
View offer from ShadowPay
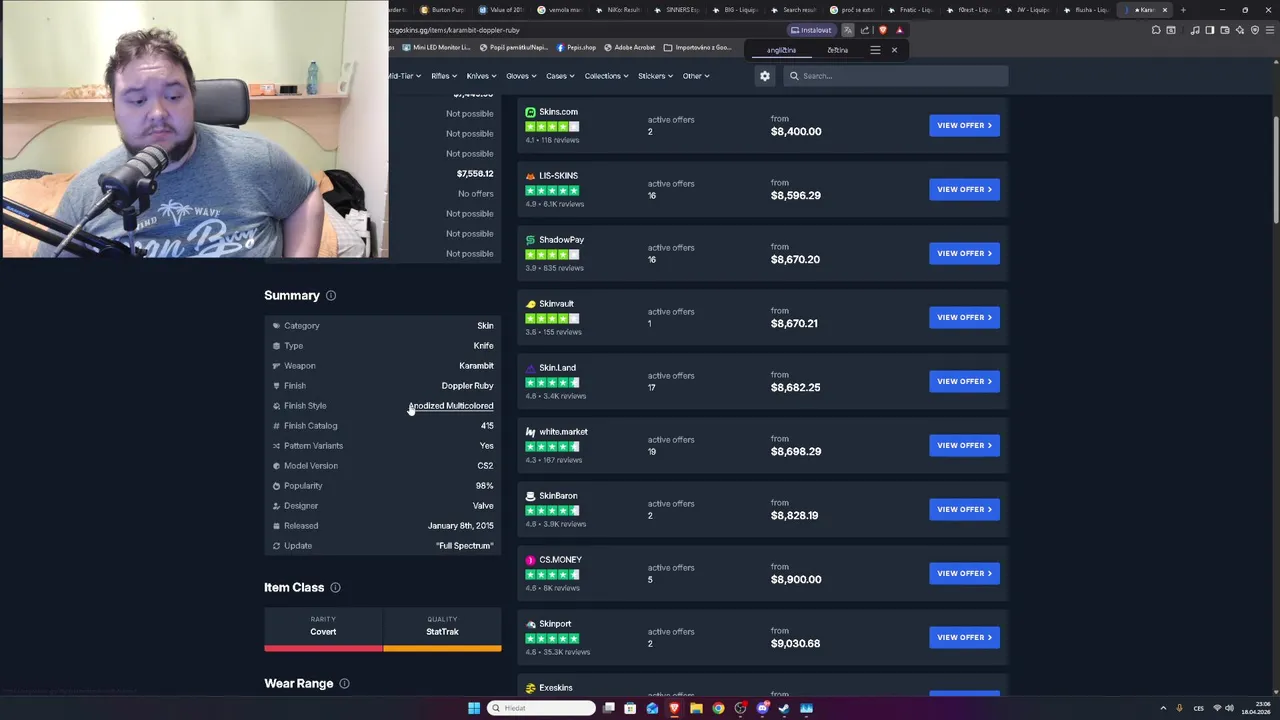pyautogui.click(x=964, y=253)
